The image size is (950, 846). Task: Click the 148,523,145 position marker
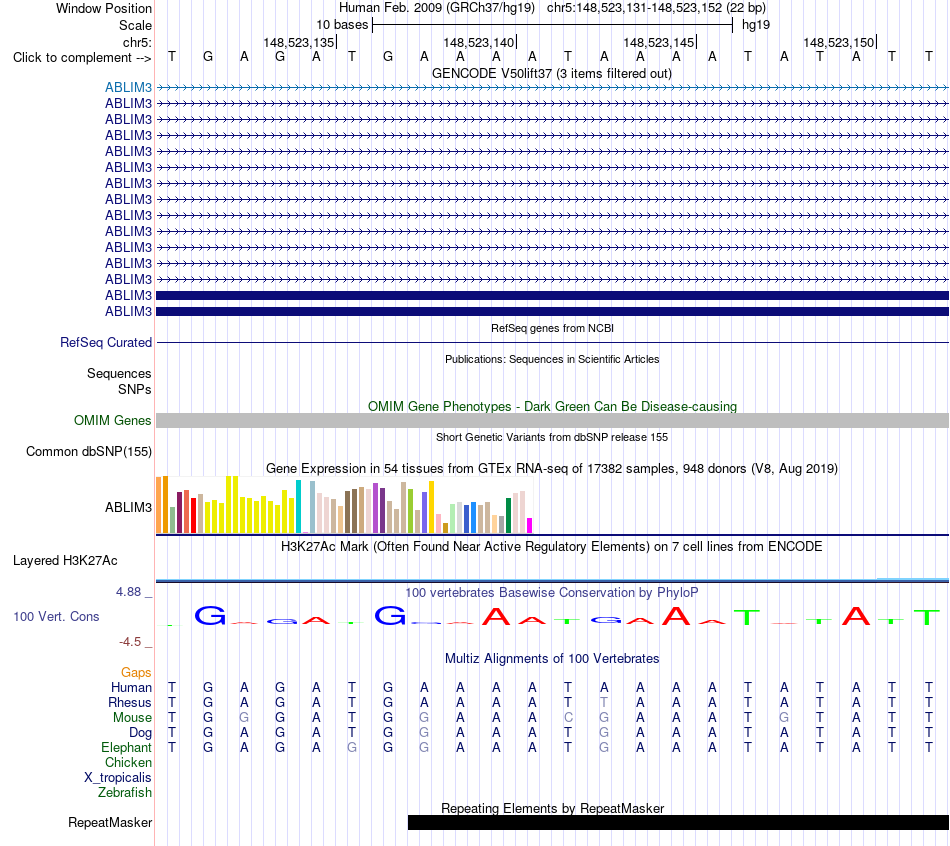click(659, 42)
